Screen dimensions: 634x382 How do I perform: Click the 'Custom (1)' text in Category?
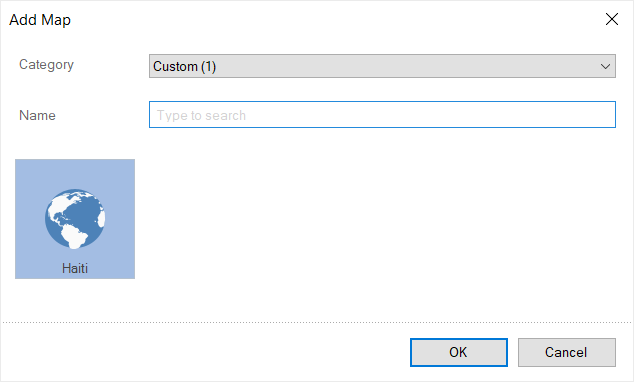click(x=184, y=66)
